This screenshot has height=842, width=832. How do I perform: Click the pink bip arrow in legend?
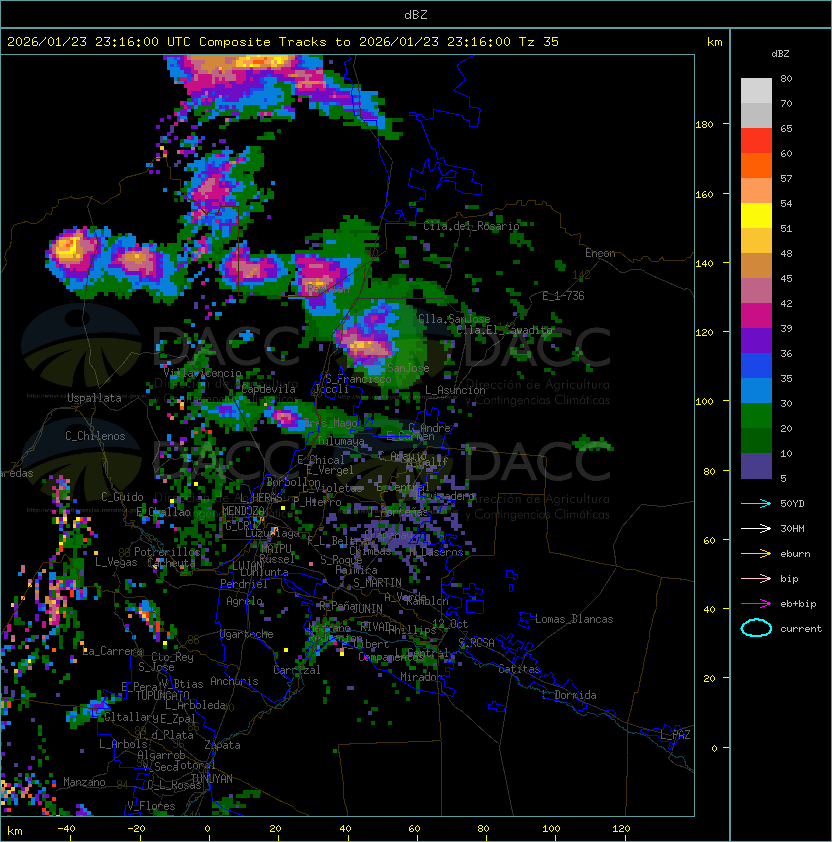point(756,579)
